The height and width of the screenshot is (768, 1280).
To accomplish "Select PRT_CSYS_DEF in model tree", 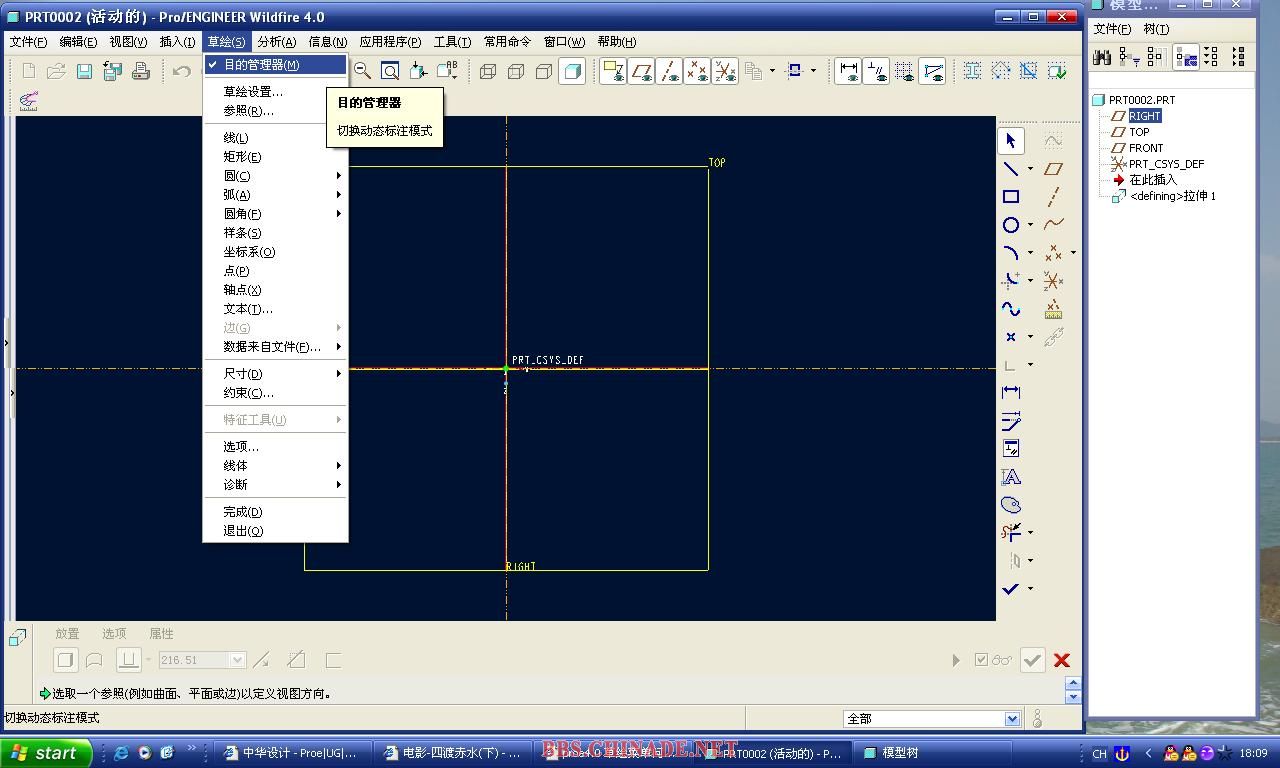I will [1166, 164].
